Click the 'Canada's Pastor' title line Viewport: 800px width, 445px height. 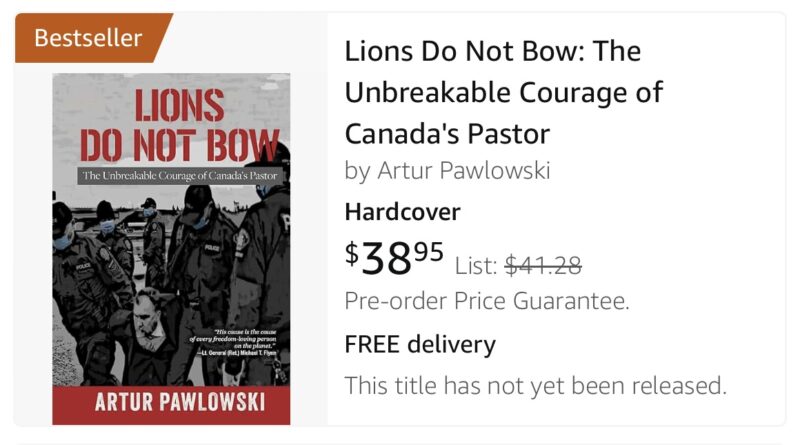coord(447,134)
